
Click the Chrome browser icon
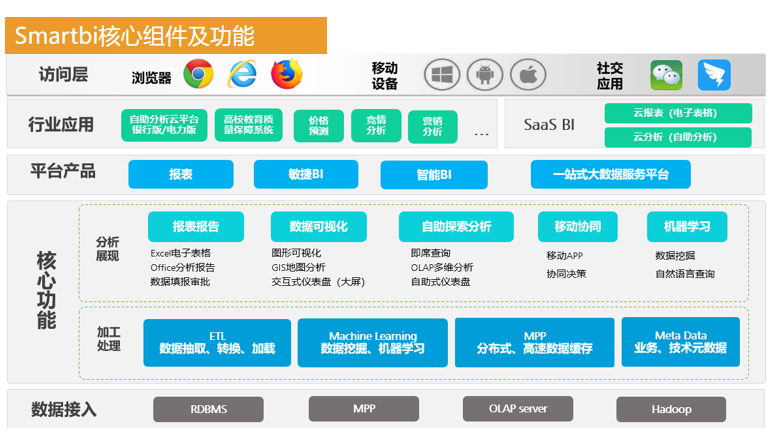point(198,74)
